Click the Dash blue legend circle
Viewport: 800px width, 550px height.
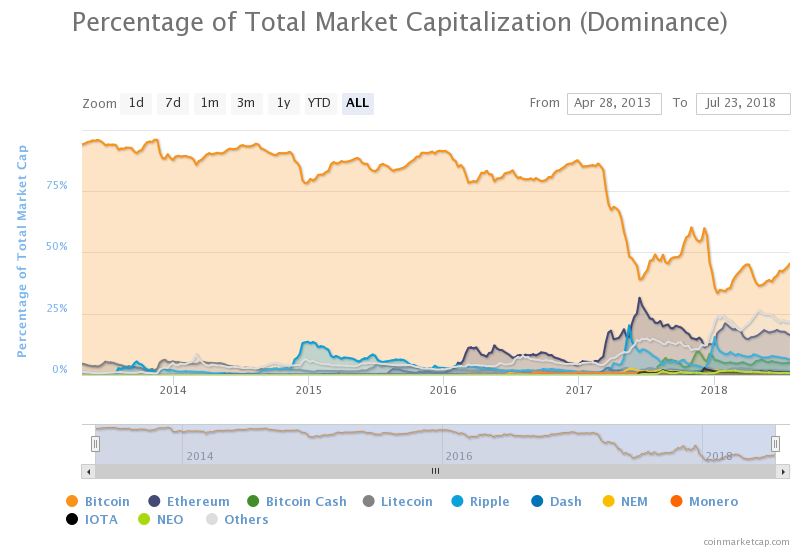537,502
